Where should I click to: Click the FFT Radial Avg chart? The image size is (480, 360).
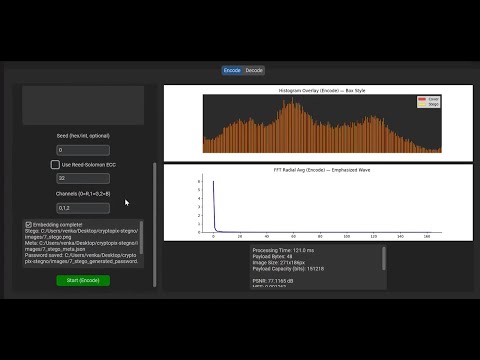322,203
